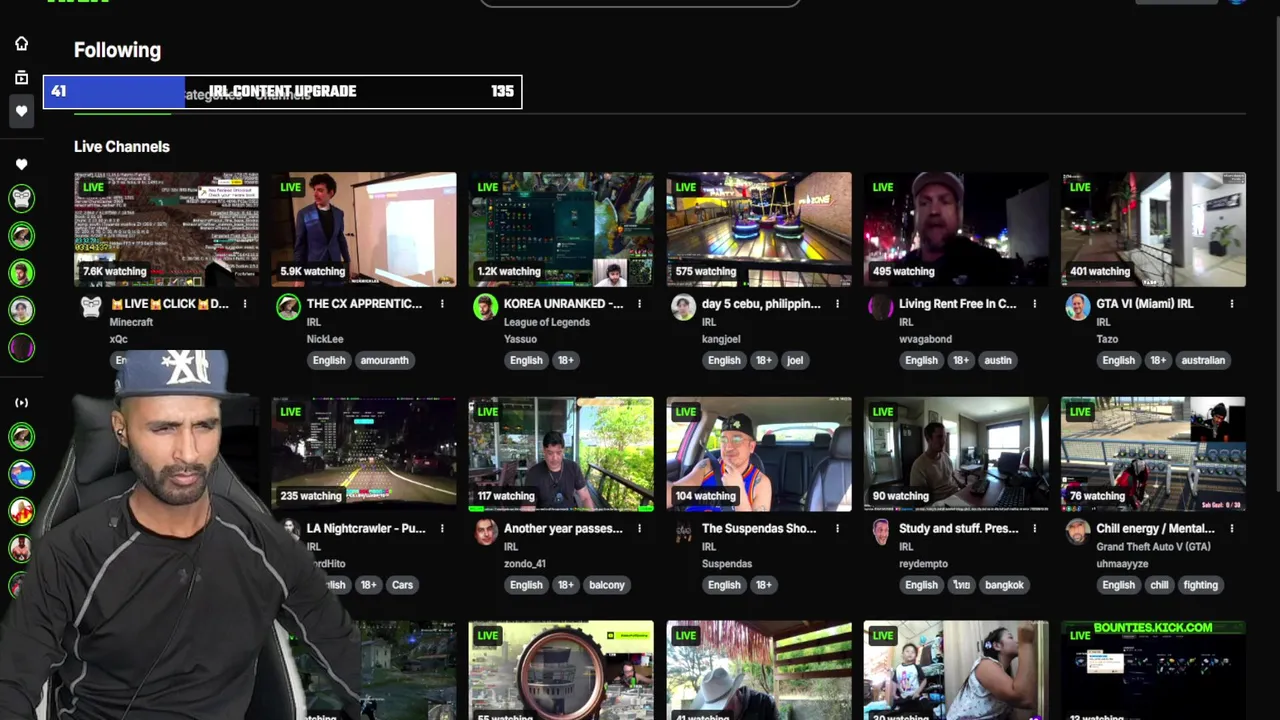
Task: Open Tazo thumbnail with 401 watching
Action: coord(1153,229)
